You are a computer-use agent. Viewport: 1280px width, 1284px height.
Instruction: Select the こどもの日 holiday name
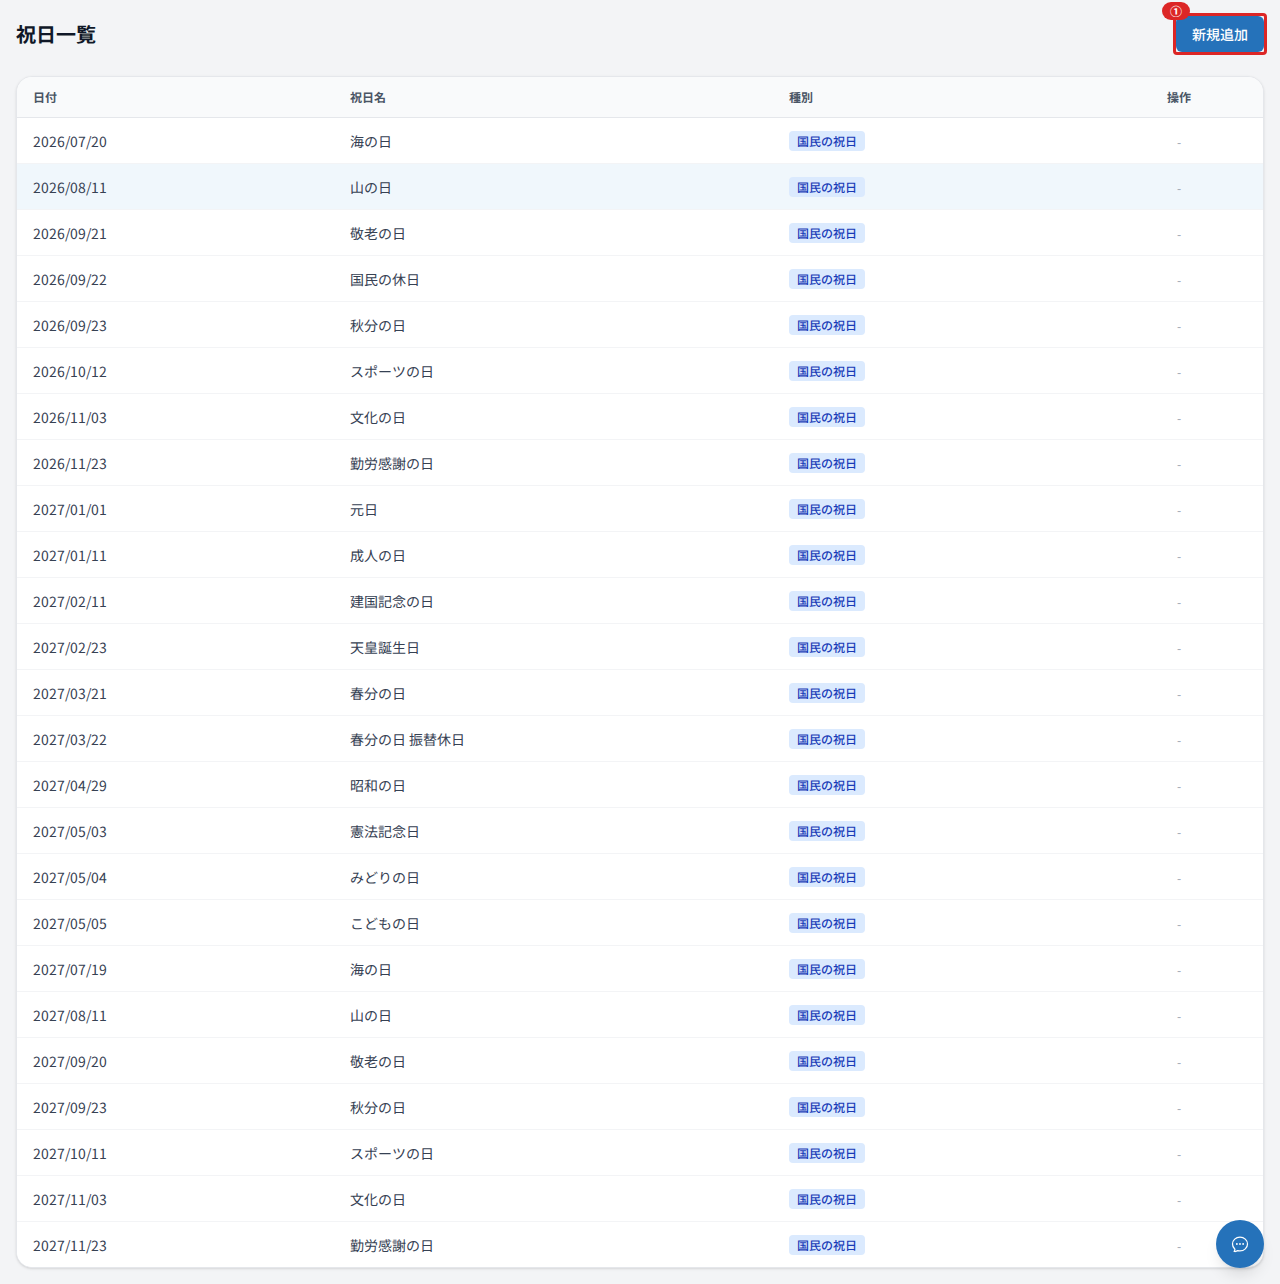click(x=385, y=924)
